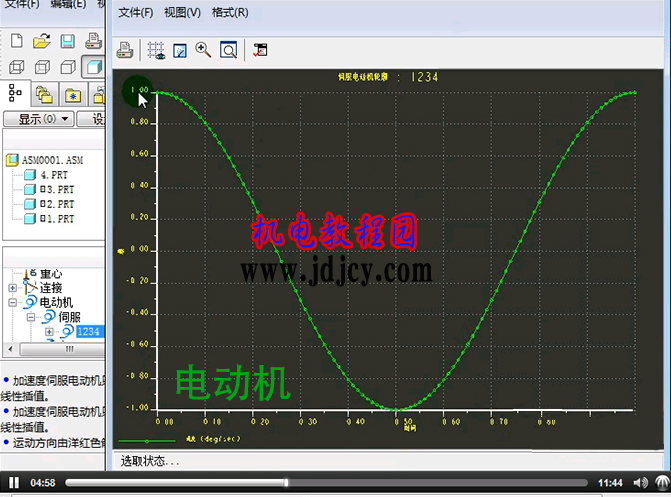Select 02.PRT in model tree
Image resolution: width=671 pixels, height=497 pixels.
pyautogui.click(x=57, y=204)
